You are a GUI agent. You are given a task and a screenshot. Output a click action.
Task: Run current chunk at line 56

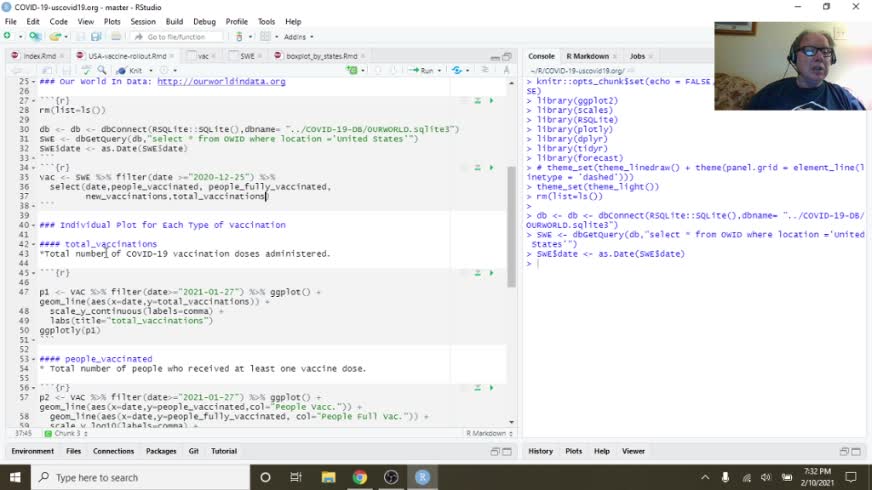[491, 388]
